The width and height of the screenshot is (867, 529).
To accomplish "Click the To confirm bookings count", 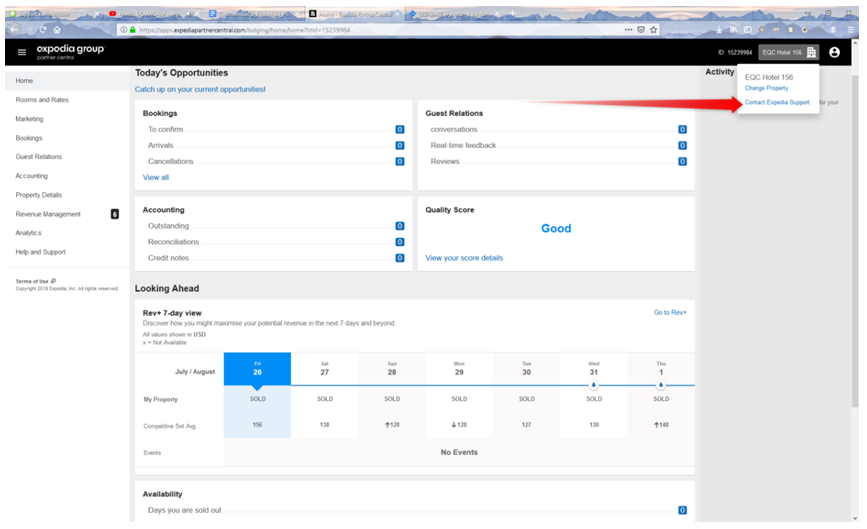I will pyautogui.click(x=400, y=129).
